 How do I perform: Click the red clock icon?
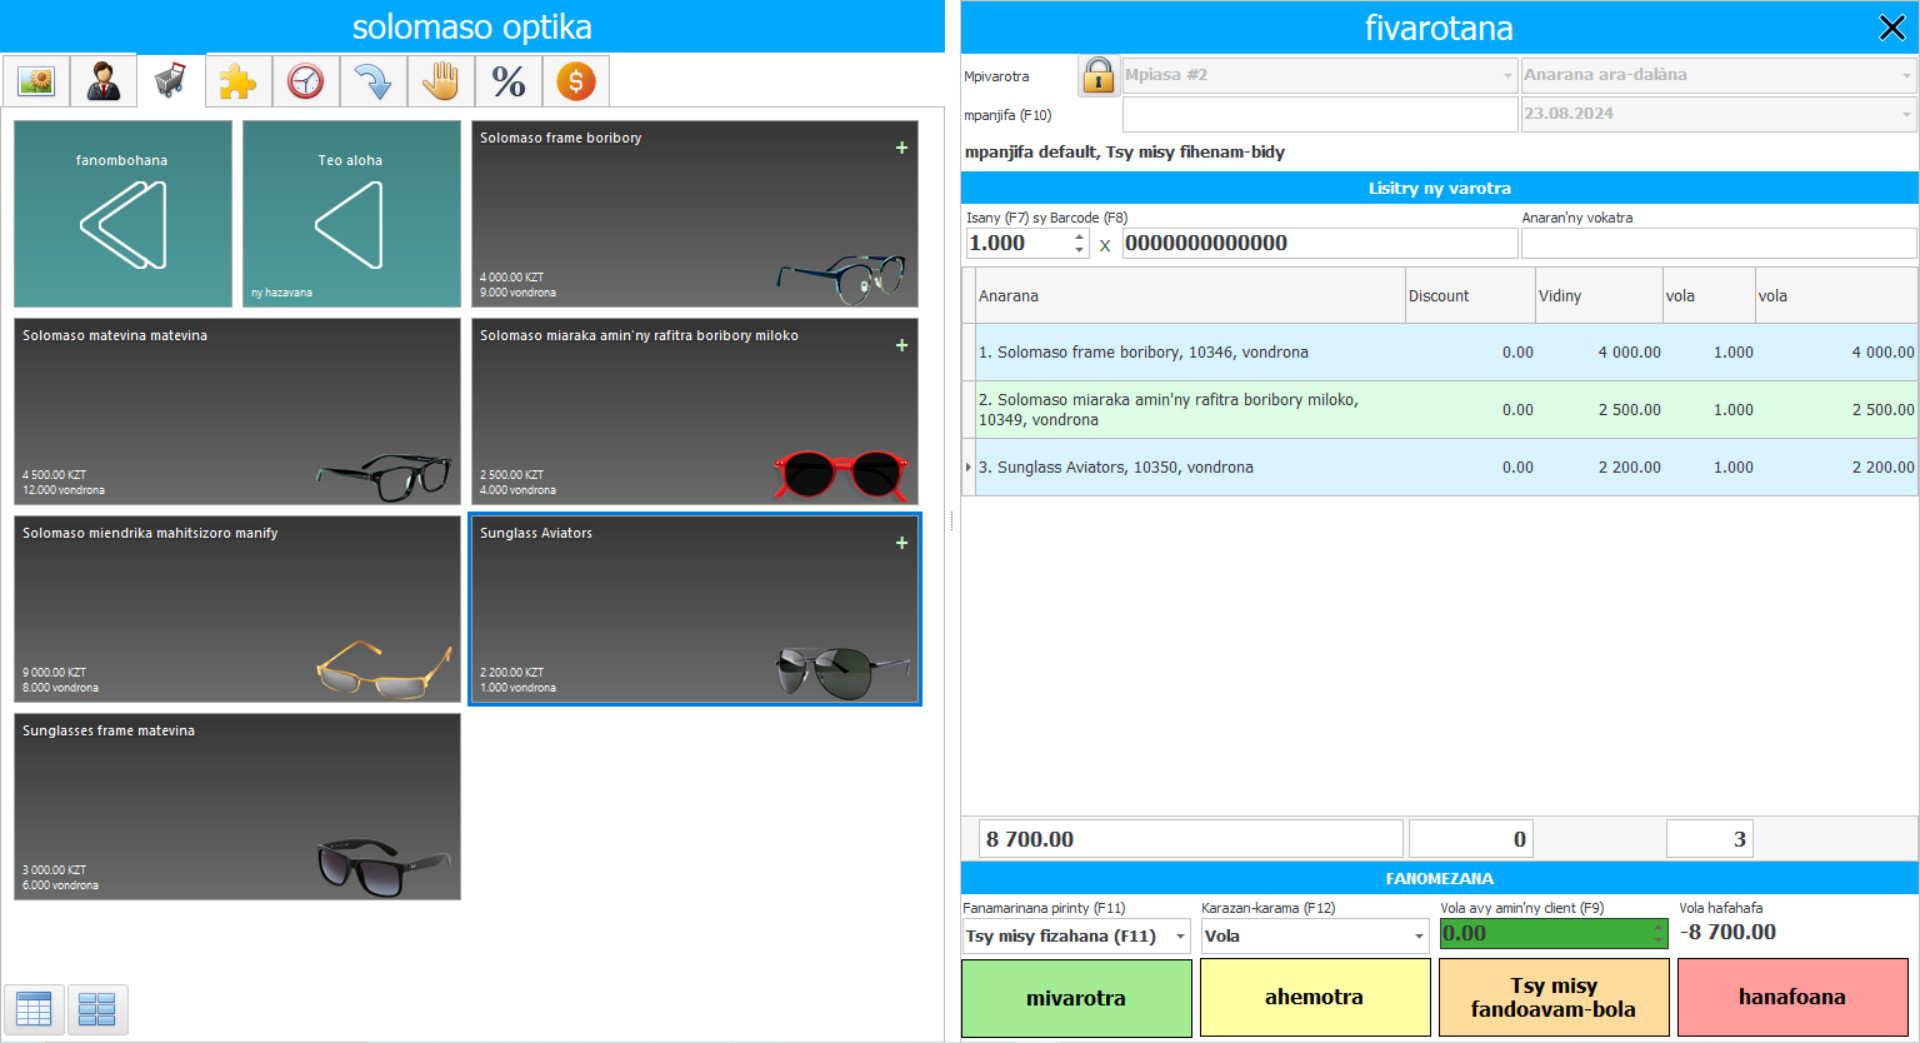tap(306, 81)
